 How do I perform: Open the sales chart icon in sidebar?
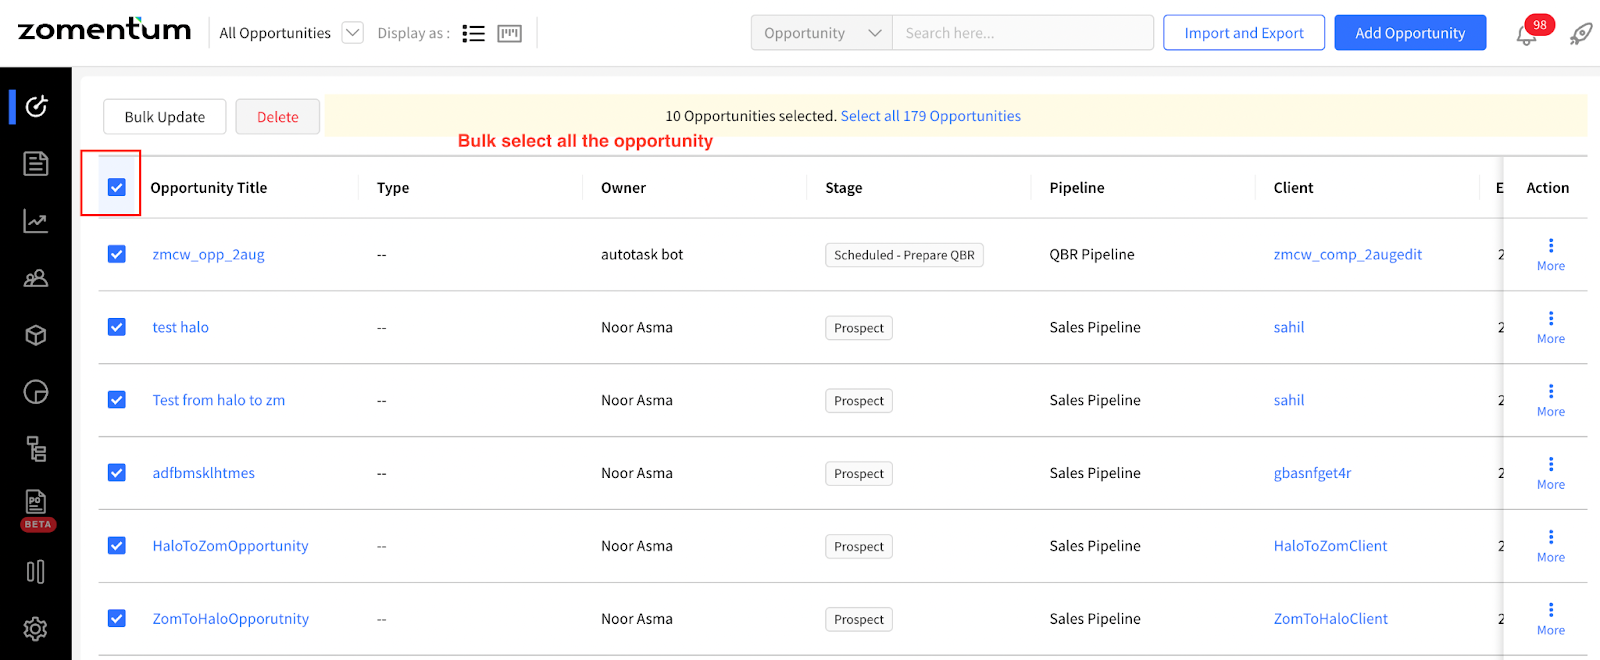coord(36,221)
